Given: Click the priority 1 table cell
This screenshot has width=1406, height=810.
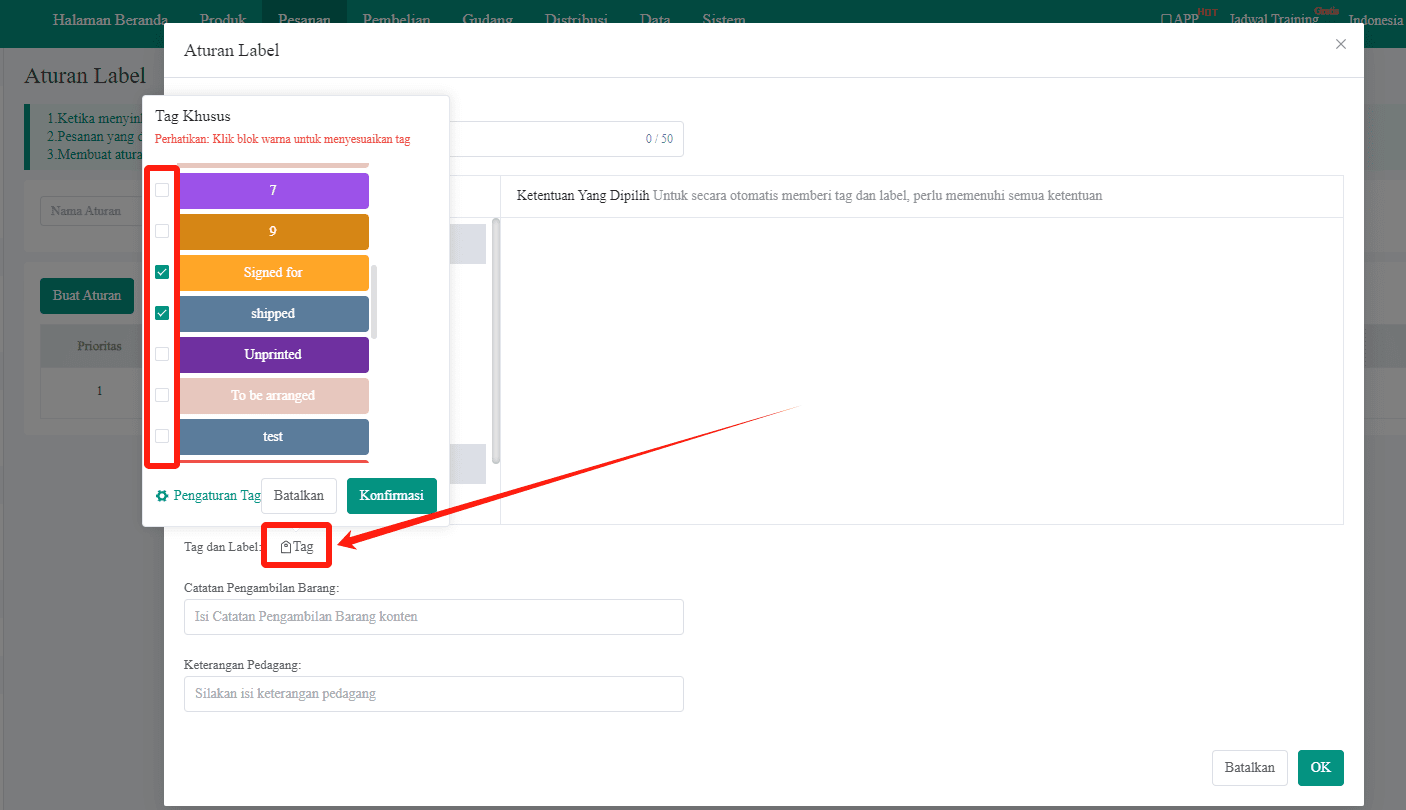Looking at the screenshot, I should coord(100,391).
